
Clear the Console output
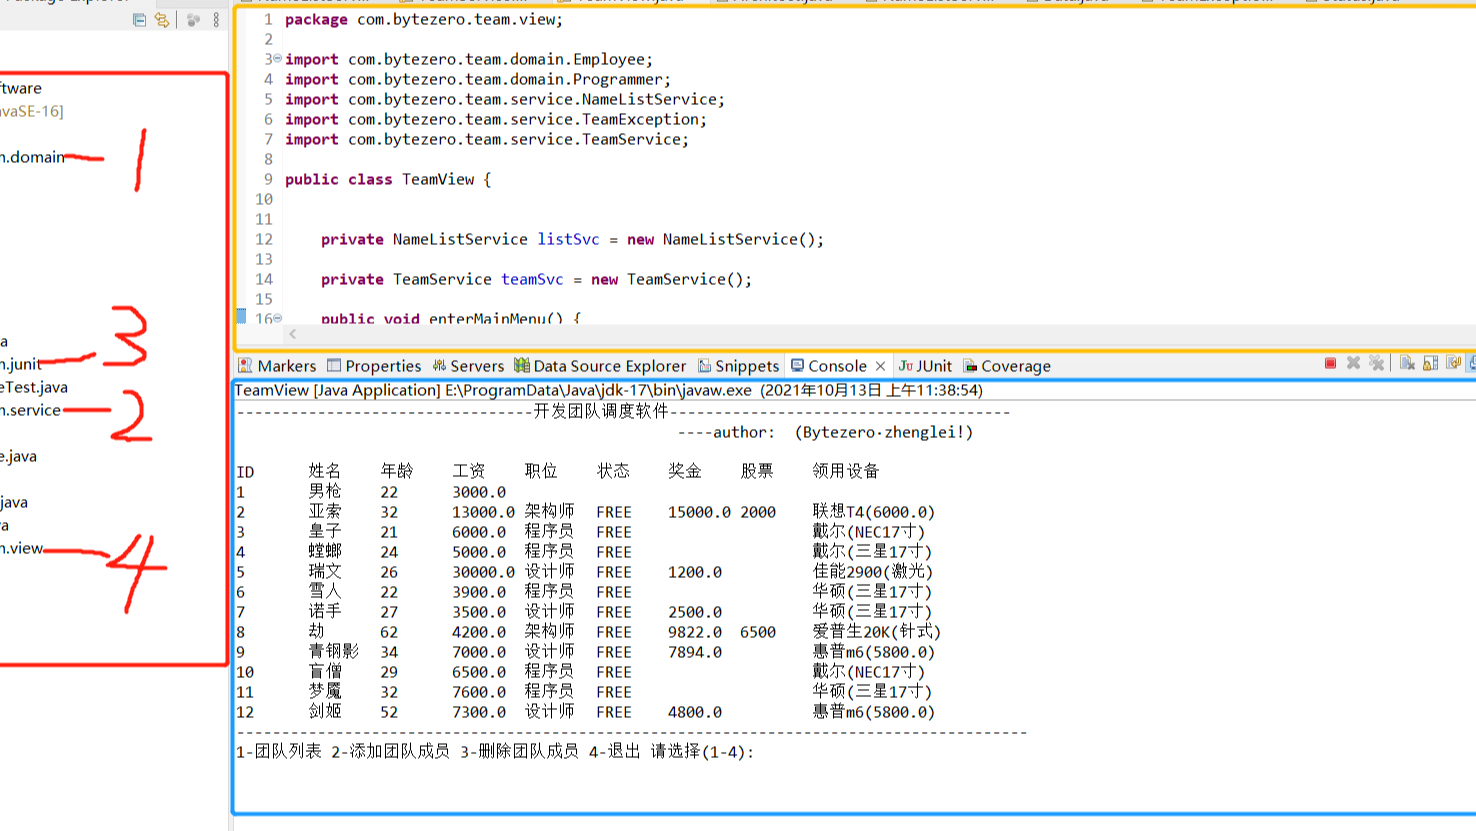pyautogui.click(x=1407, y=363)
